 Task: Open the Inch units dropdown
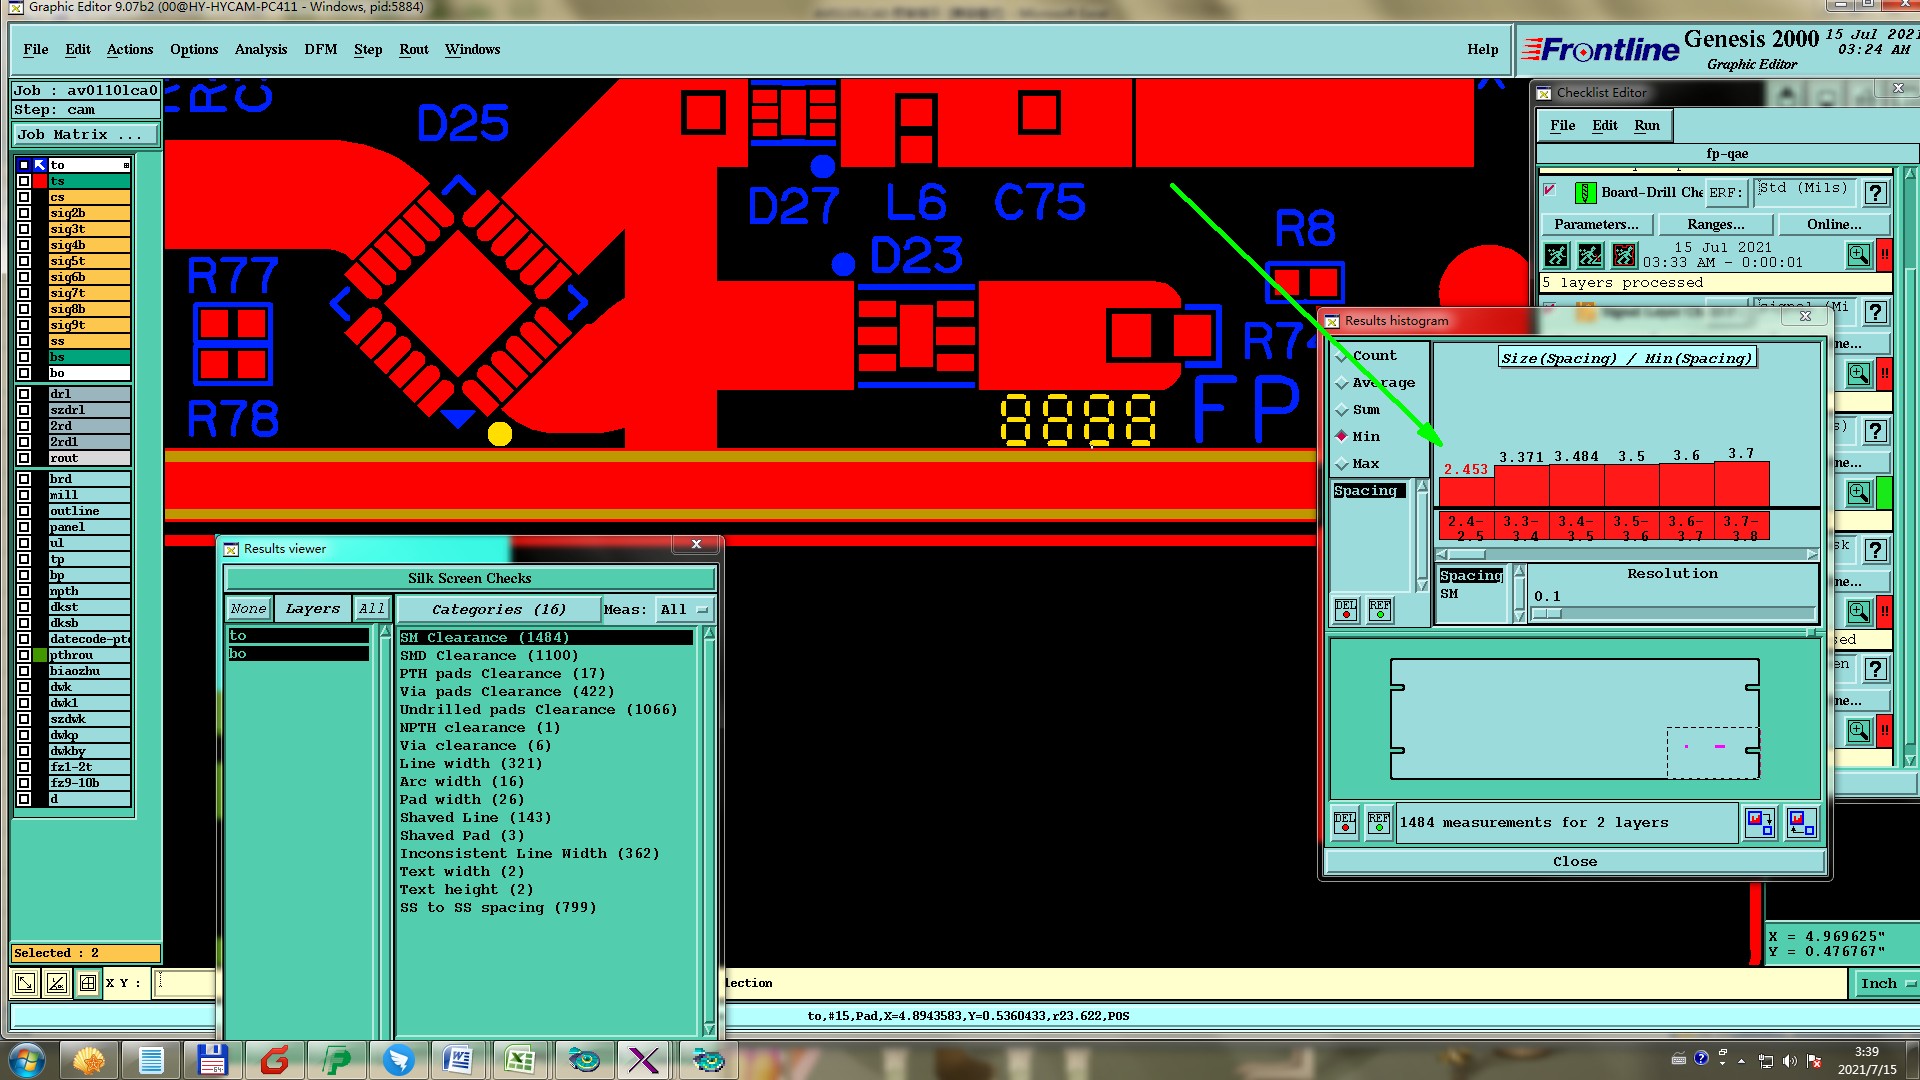(1886, 983)
